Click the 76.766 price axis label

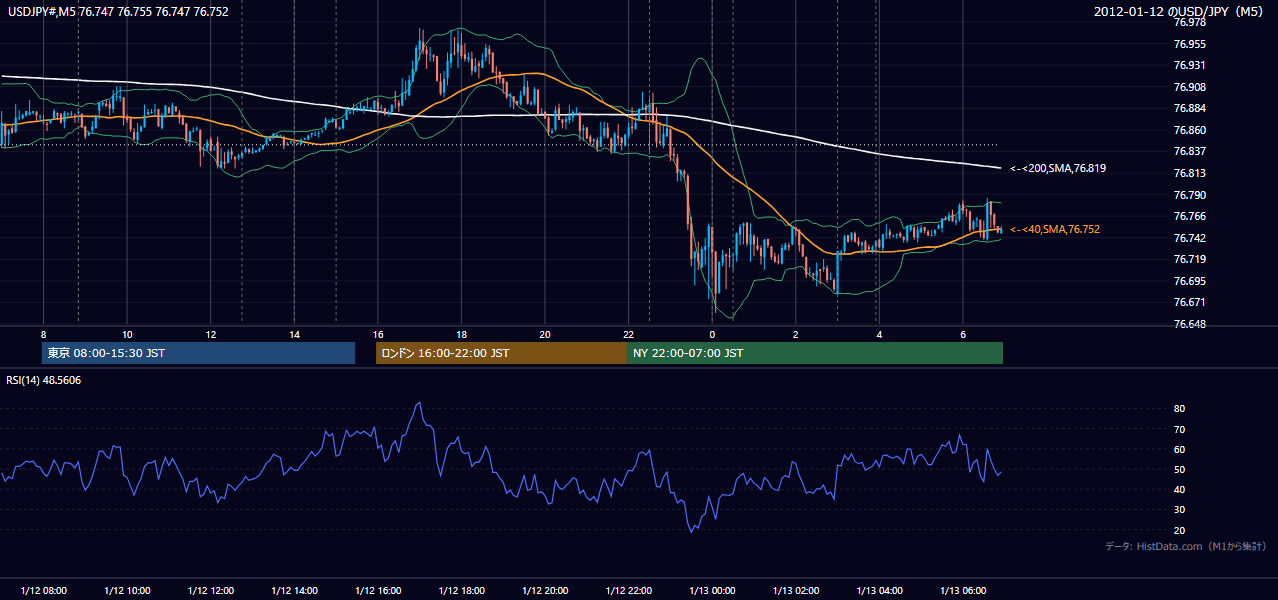click(x=1189, y=216)
